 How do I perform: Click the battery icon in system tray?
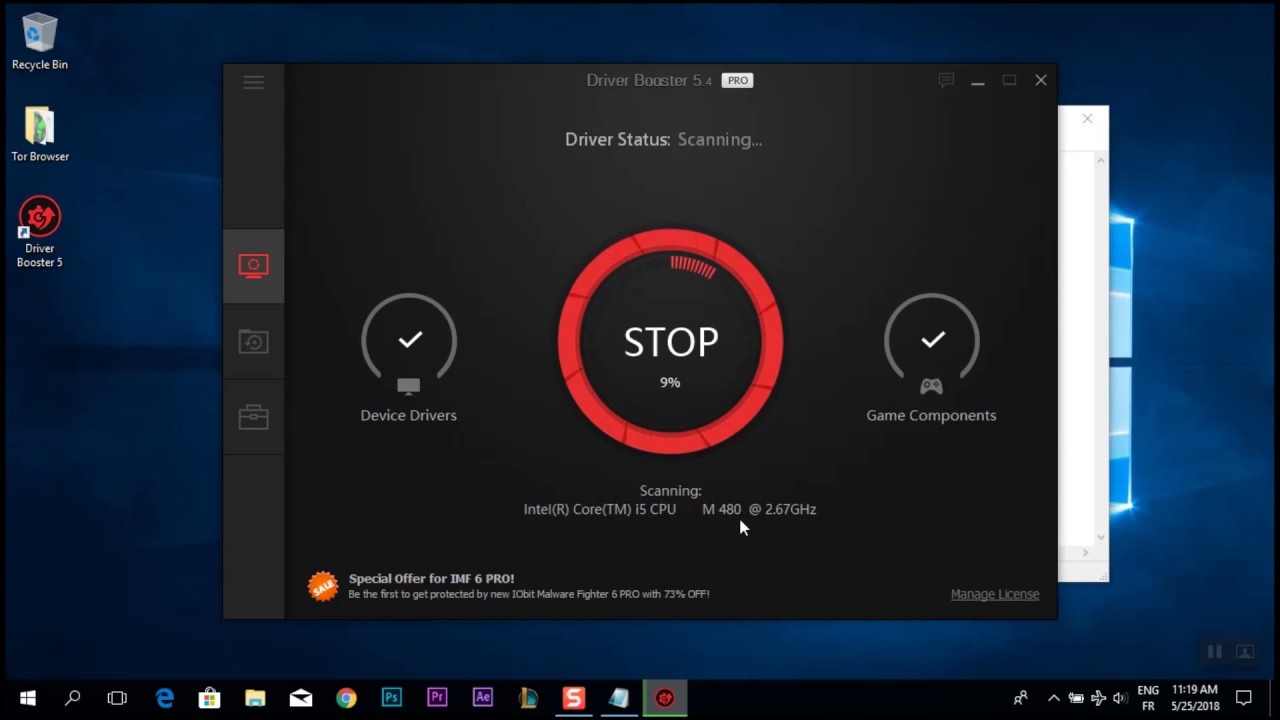pyautogui.click(x=1076, y=698)
